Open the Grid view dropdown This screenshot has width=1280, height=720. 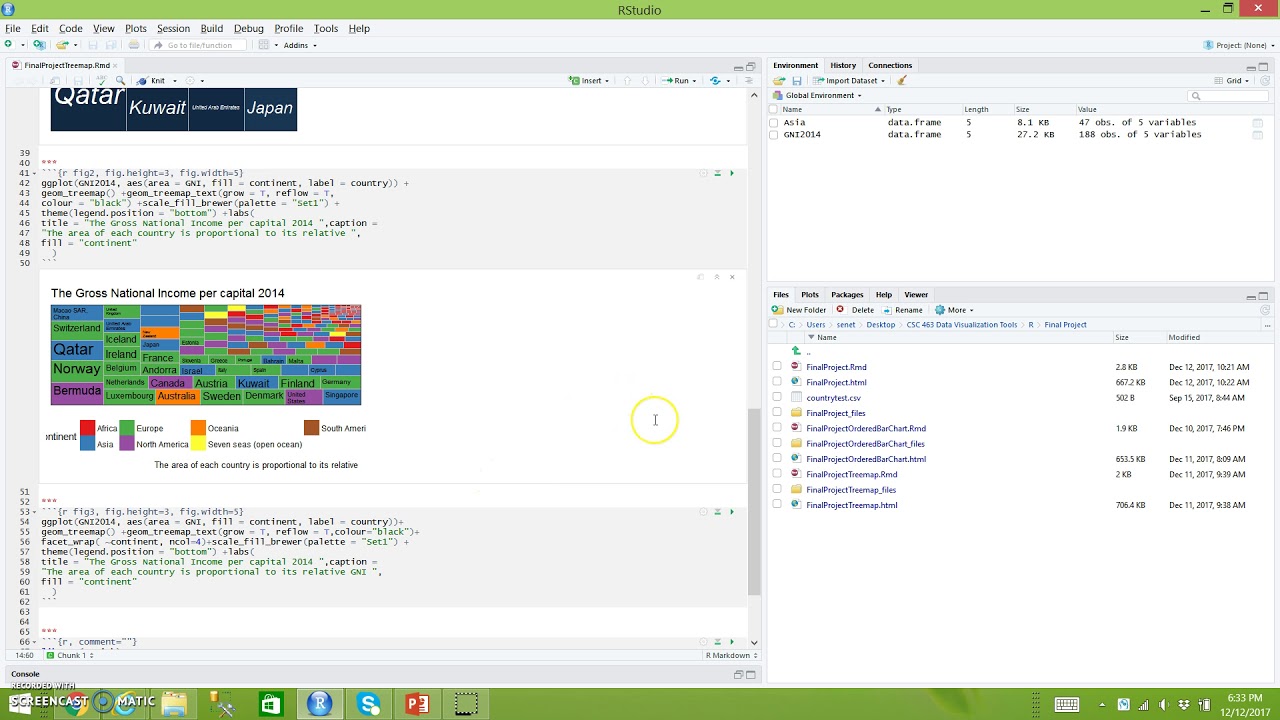(1232, 81)
